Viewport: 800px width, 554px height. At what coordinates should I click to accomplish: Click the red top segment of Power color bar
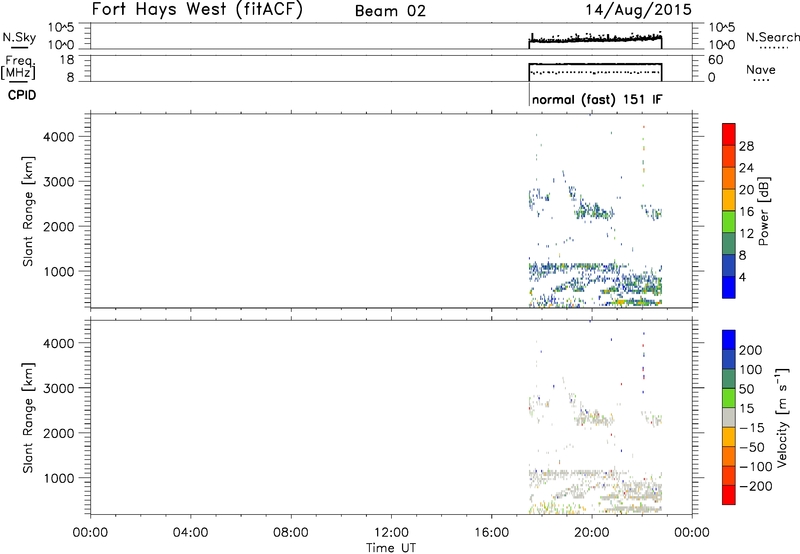[729, 134]
